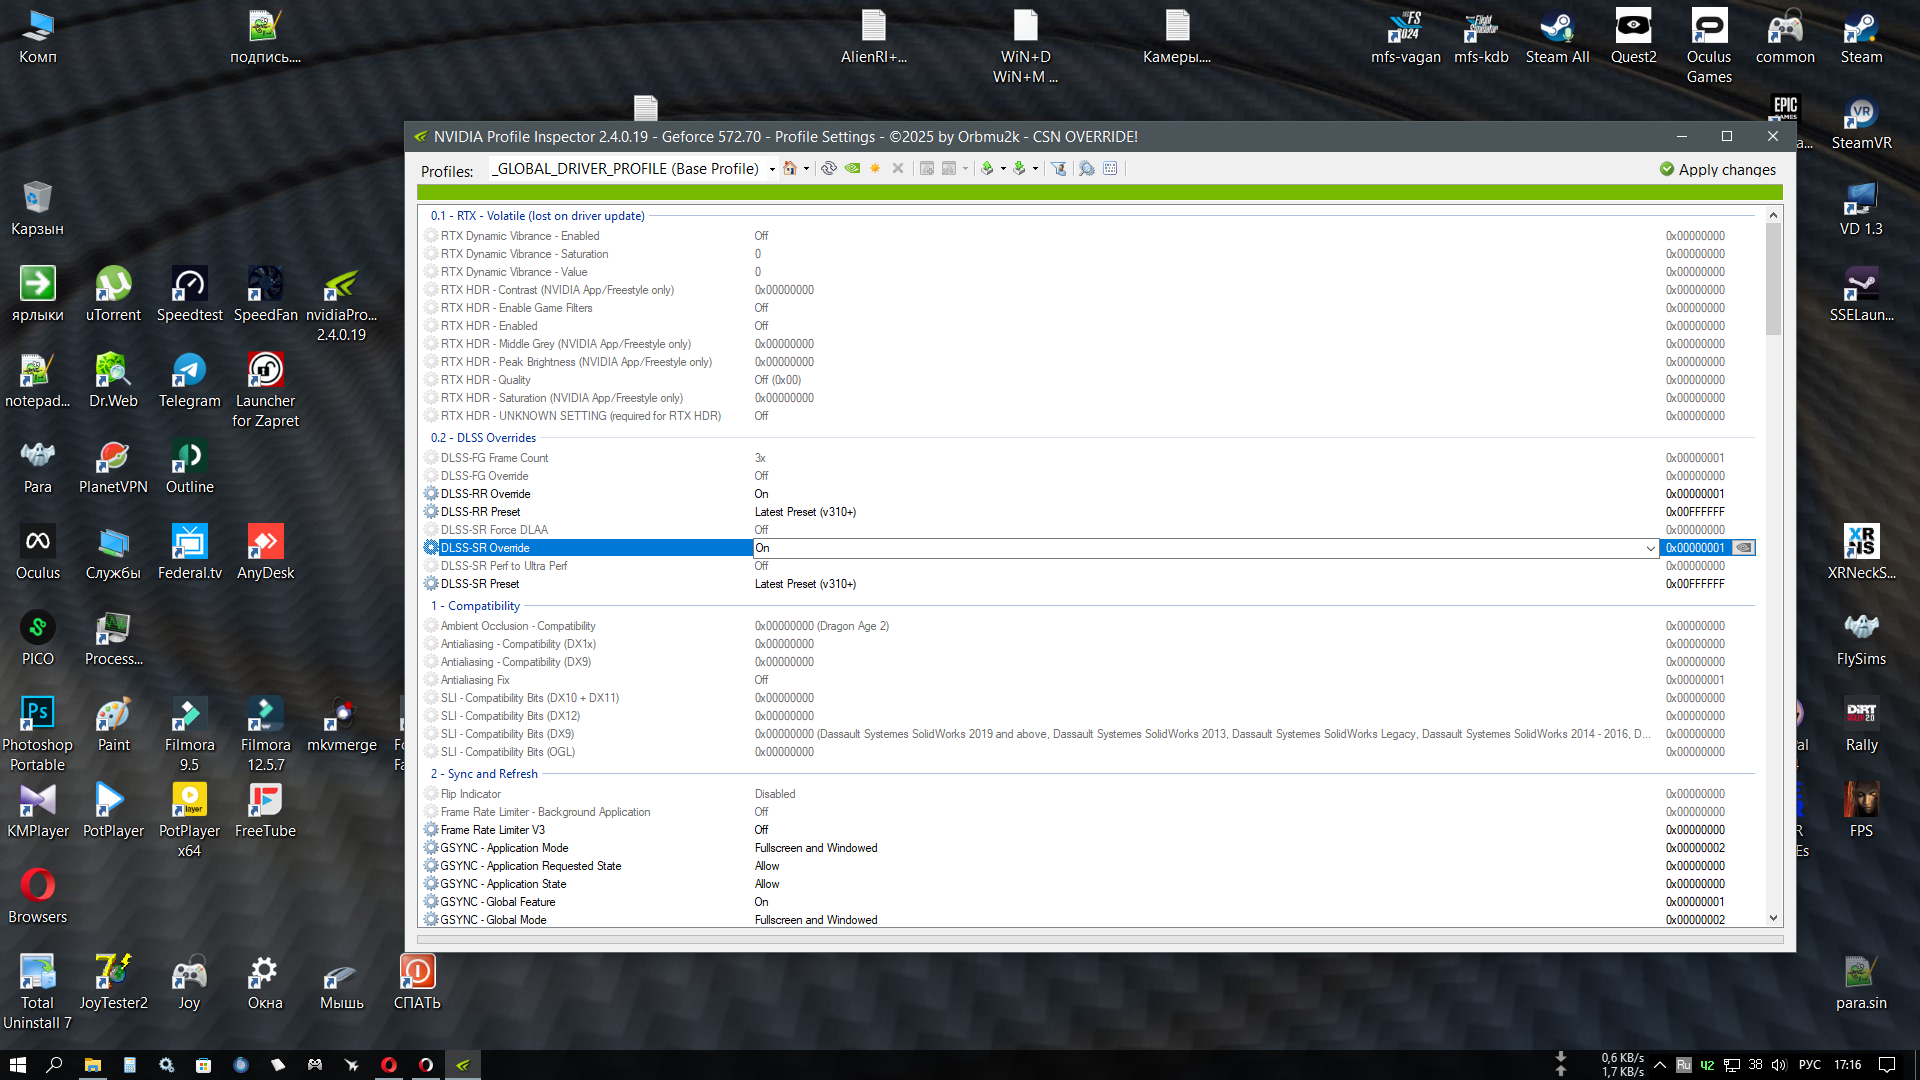1920x1080 pixels.
Task: Select the 'Ambient Occlusion - Compatibility' setting row
Action: click(x=1088, y=626)
